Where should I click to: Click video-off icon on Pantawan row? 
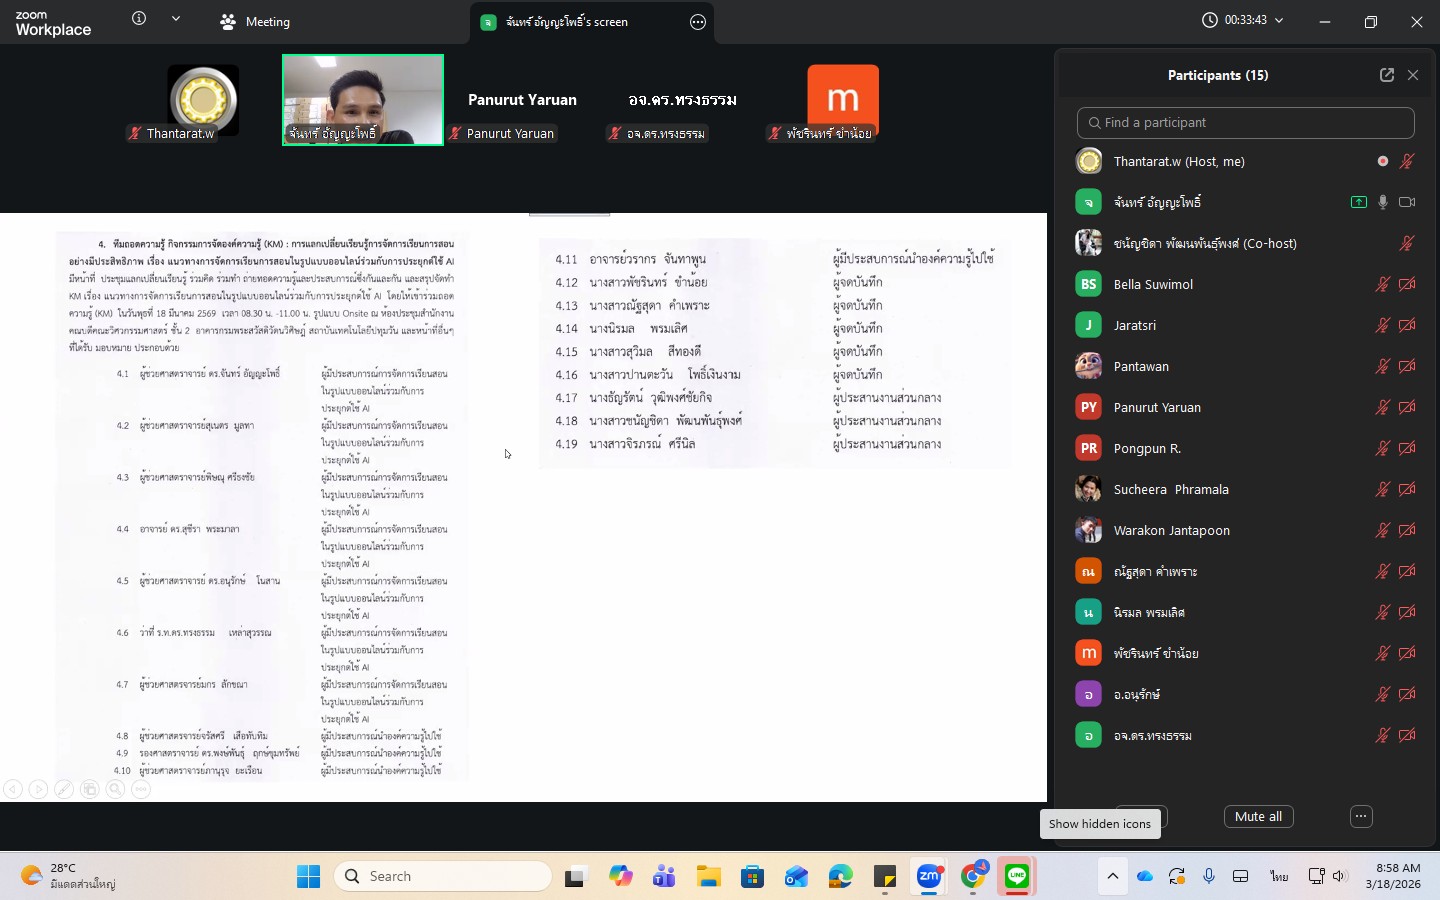click(x=1407, y=366)
